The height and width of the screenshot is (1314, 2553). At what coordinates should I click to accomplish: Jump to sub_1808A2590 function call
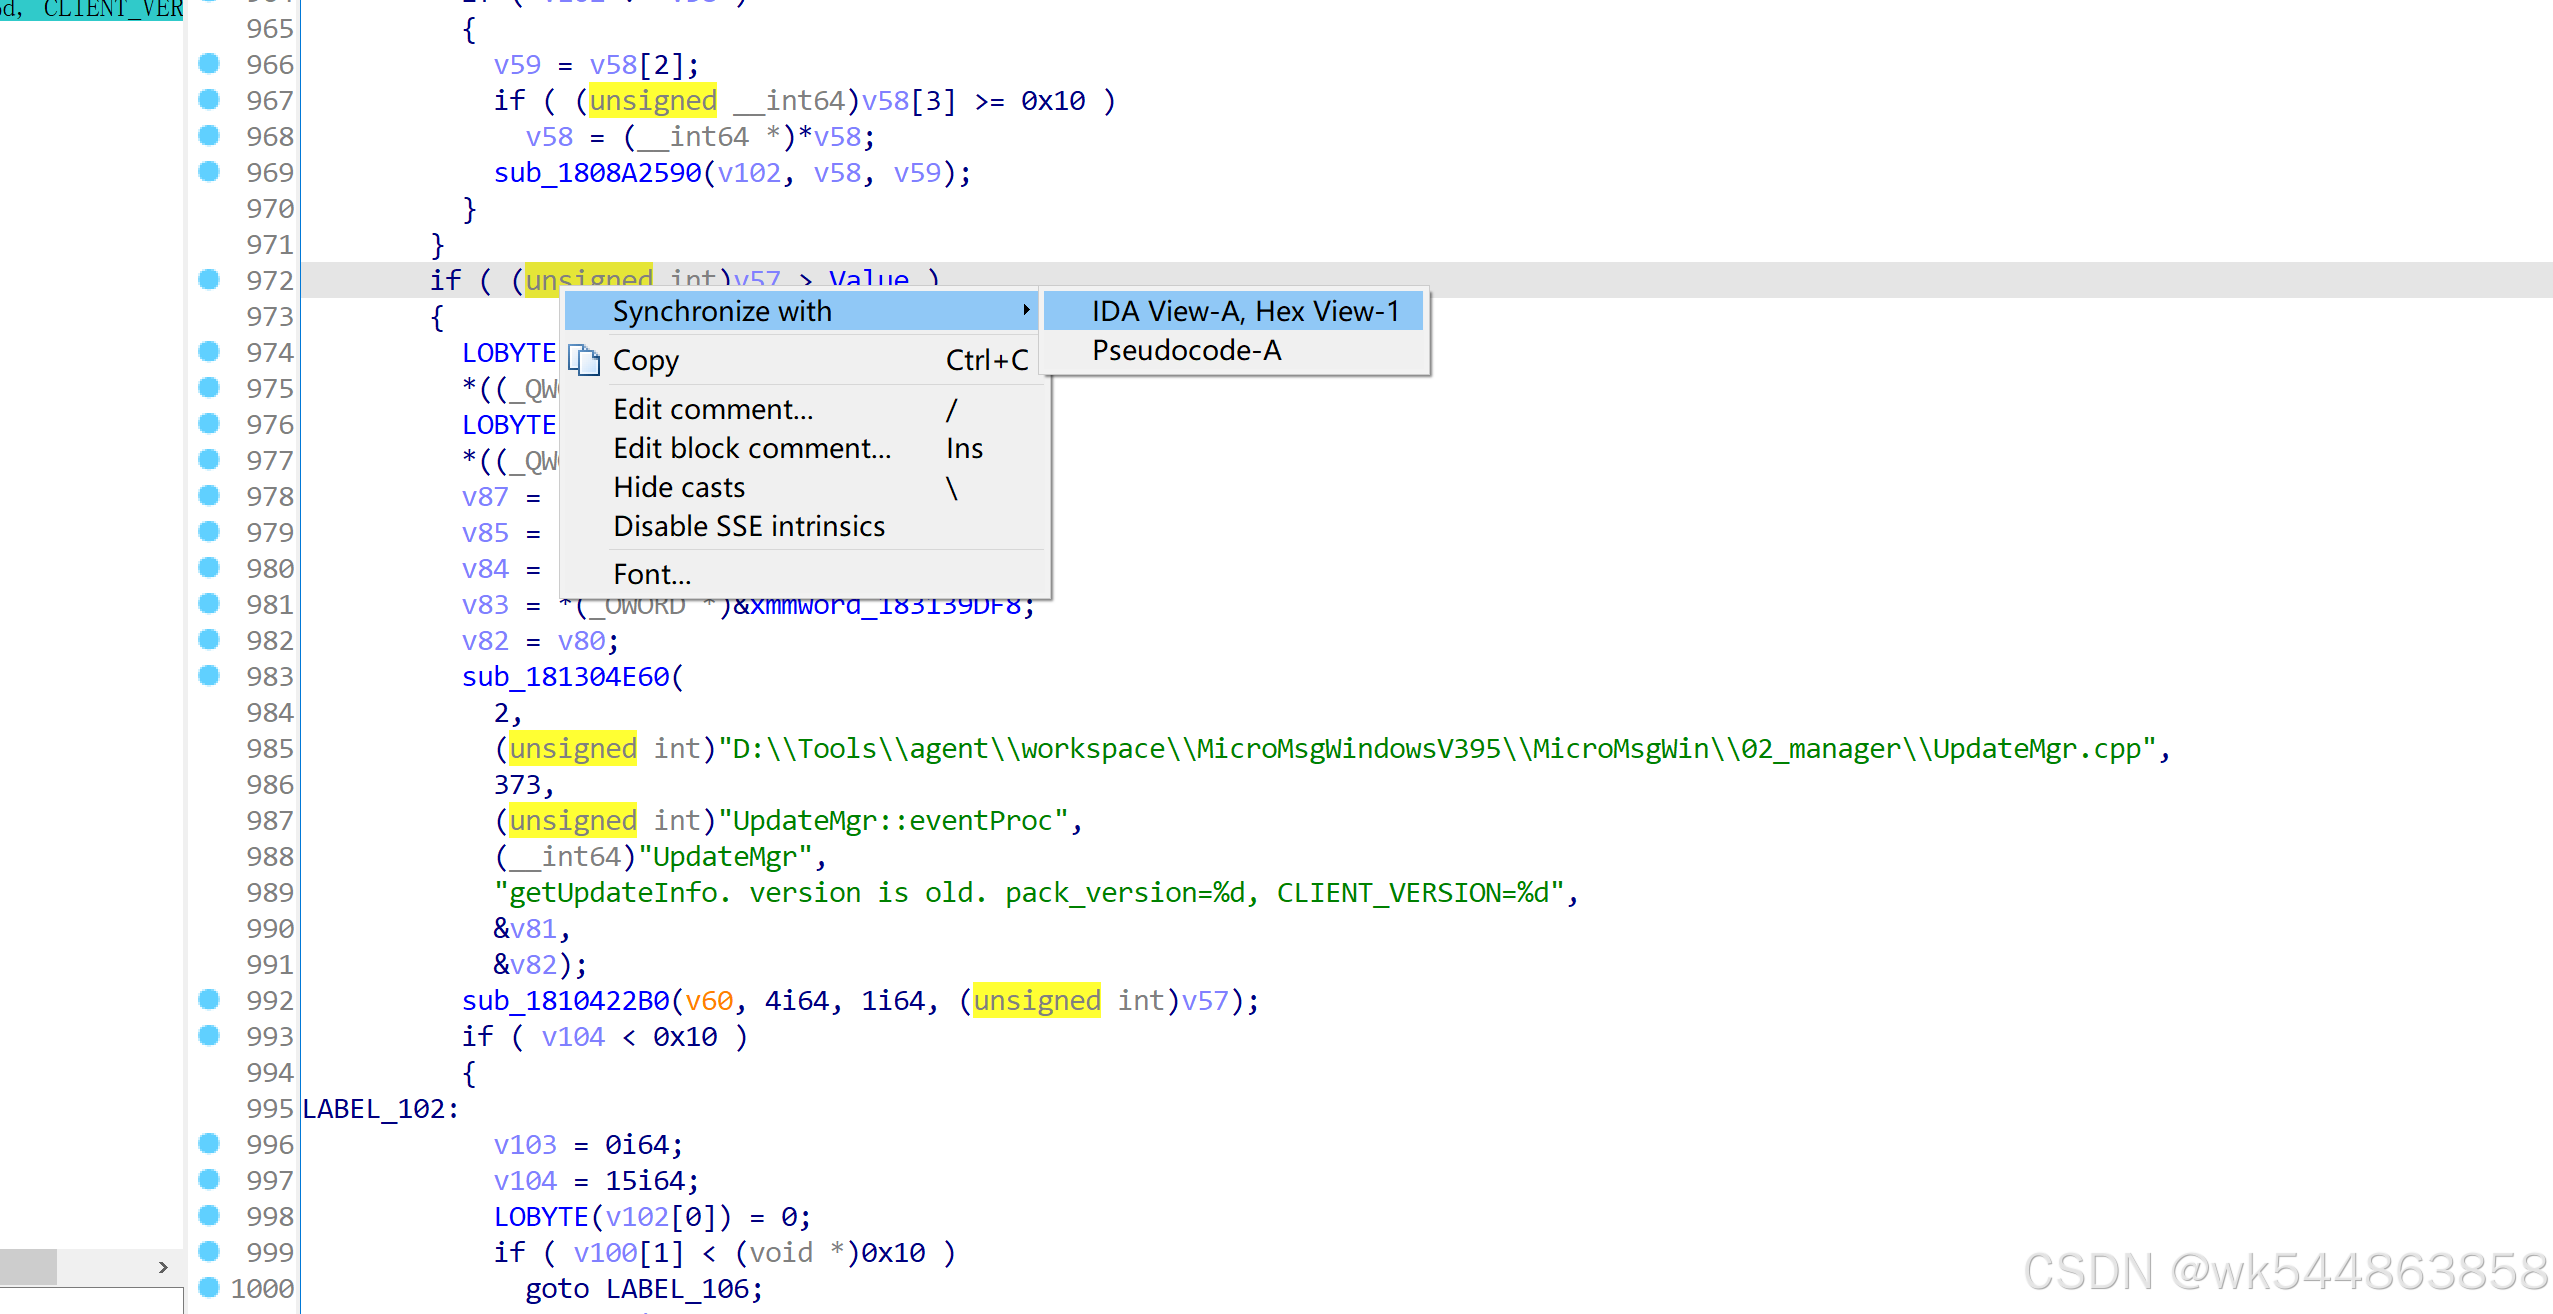click(597, 173)
